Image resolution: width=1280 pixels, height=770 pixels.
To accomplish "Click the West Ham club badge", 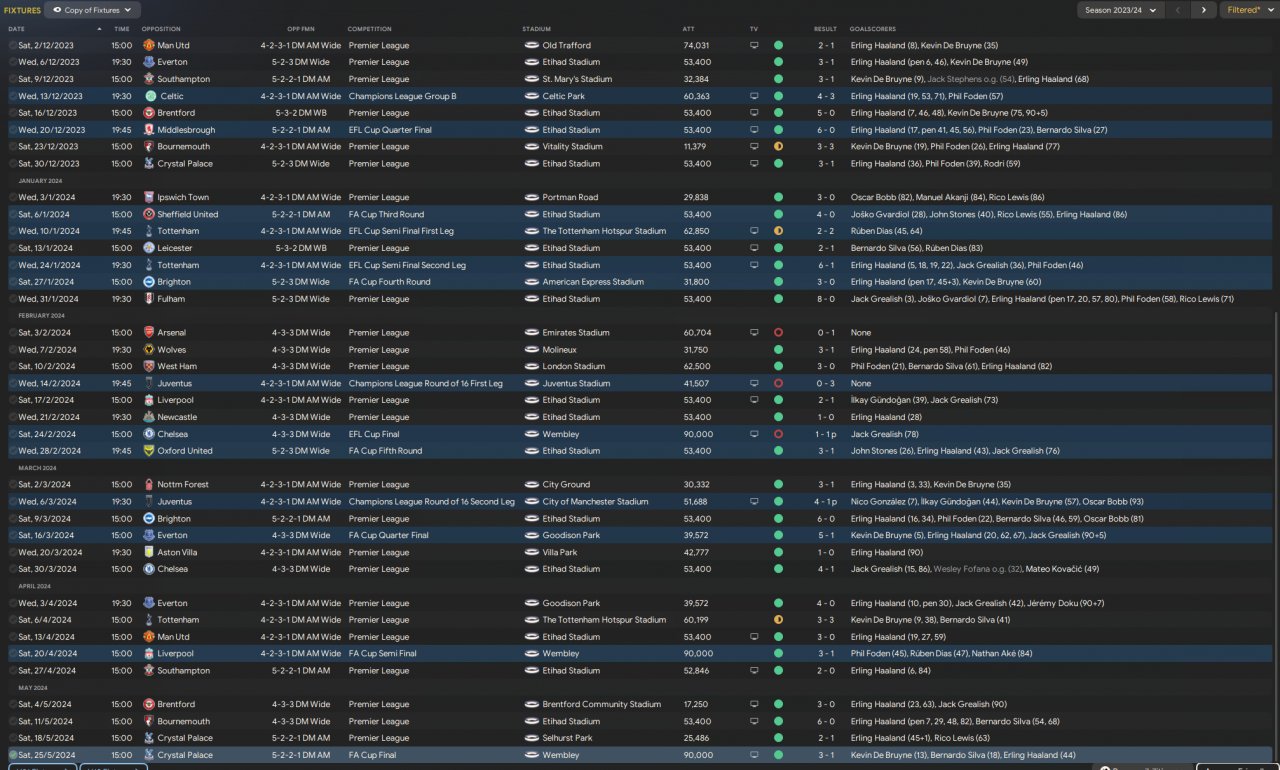I will [148, 367].
